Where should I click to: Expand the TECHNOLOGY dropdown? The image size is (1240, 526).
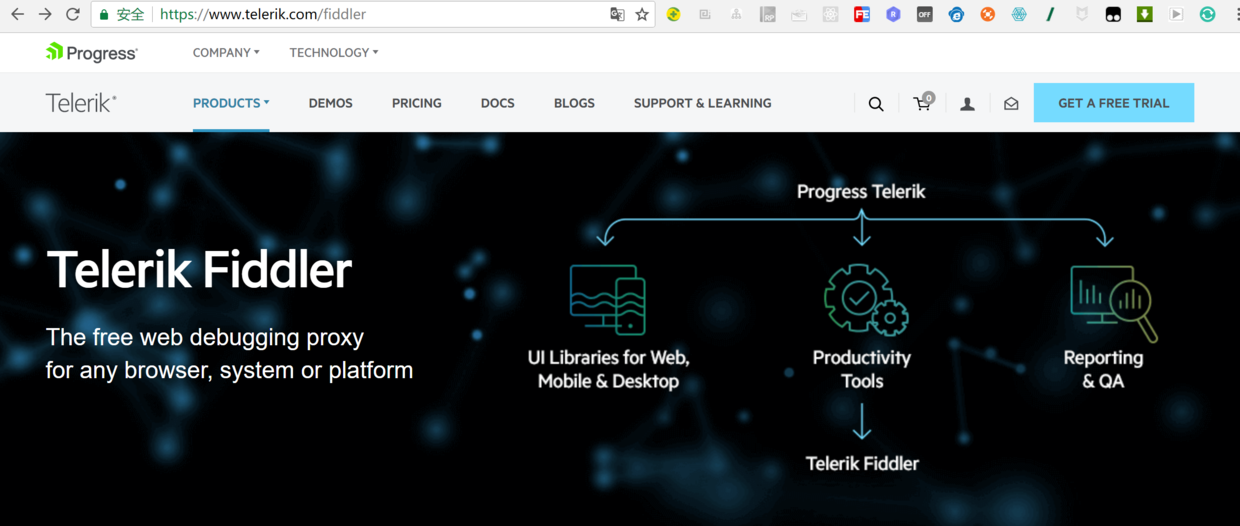click(x=334, y=52)
